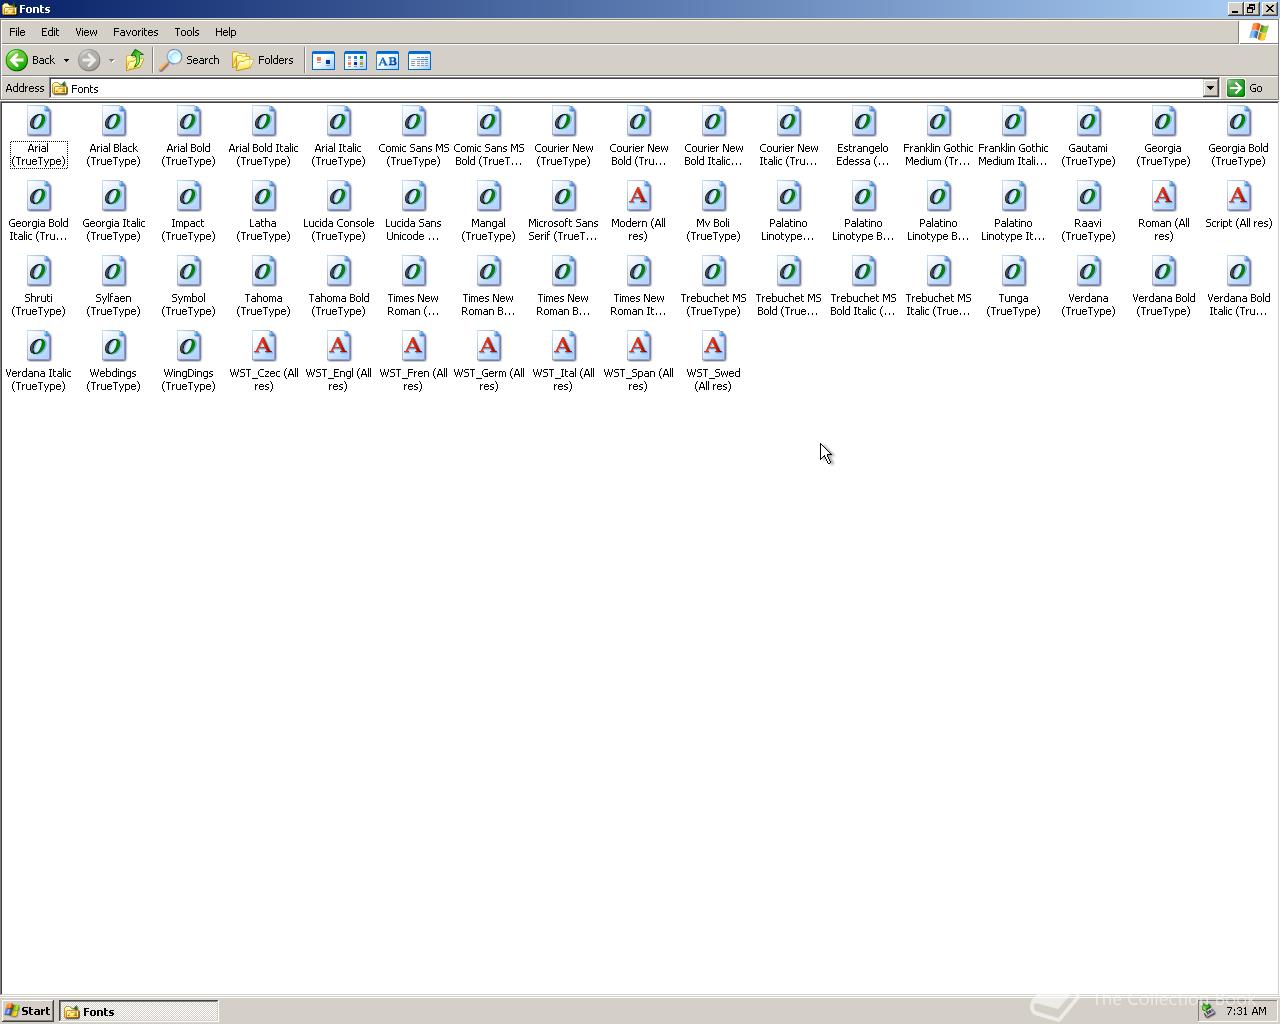Open the Back button history dropdown
Viewport: 1280px width, 1024px height.
point(66,60)
